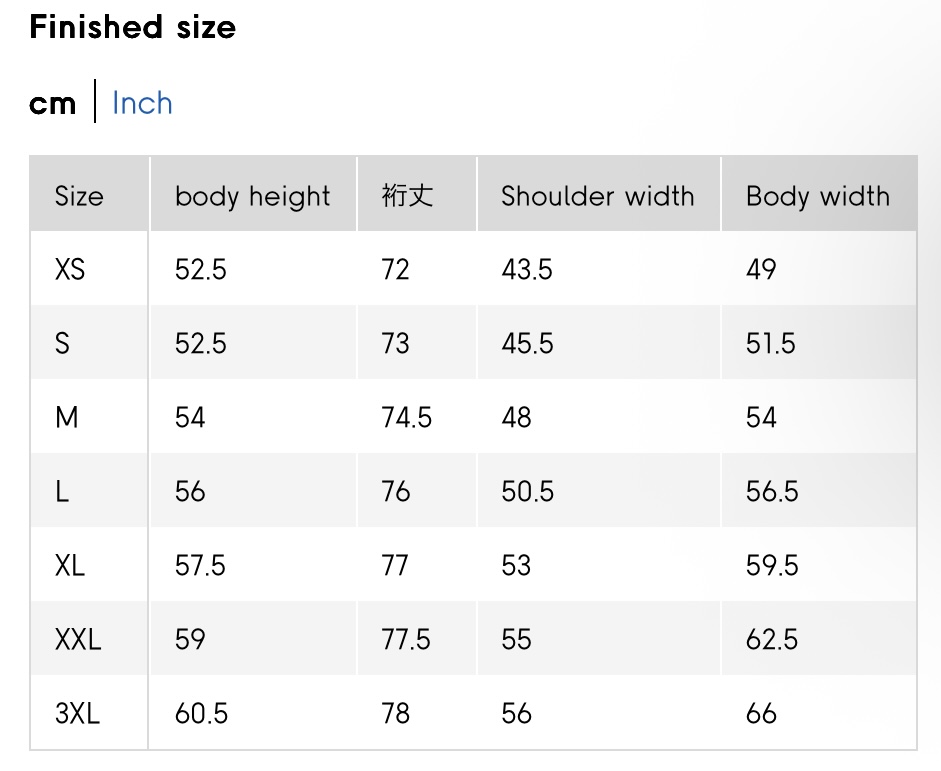Image resolution: width=941 pixels, height=771 pixels.
Task: Click XL body height value 57.5
Action: point(200,566)
